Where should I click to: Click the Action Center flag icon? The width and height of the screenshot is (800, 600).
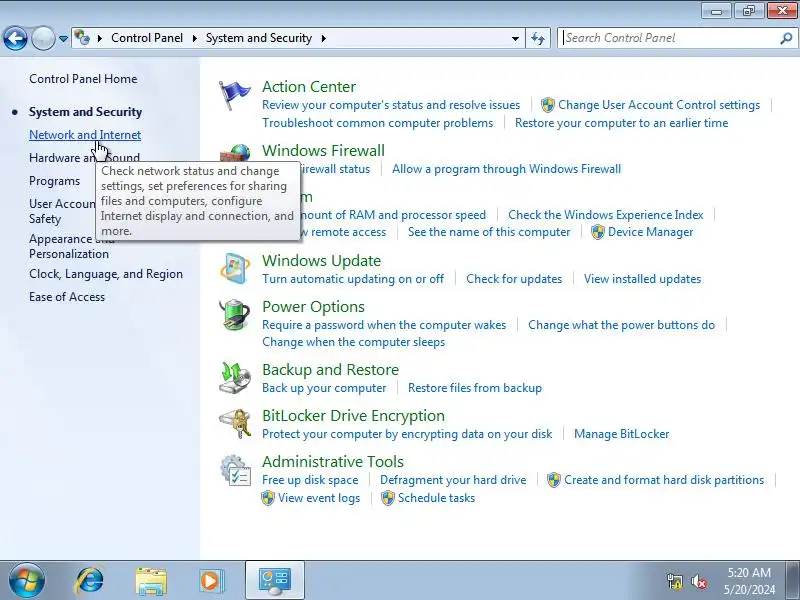(234, 95)
